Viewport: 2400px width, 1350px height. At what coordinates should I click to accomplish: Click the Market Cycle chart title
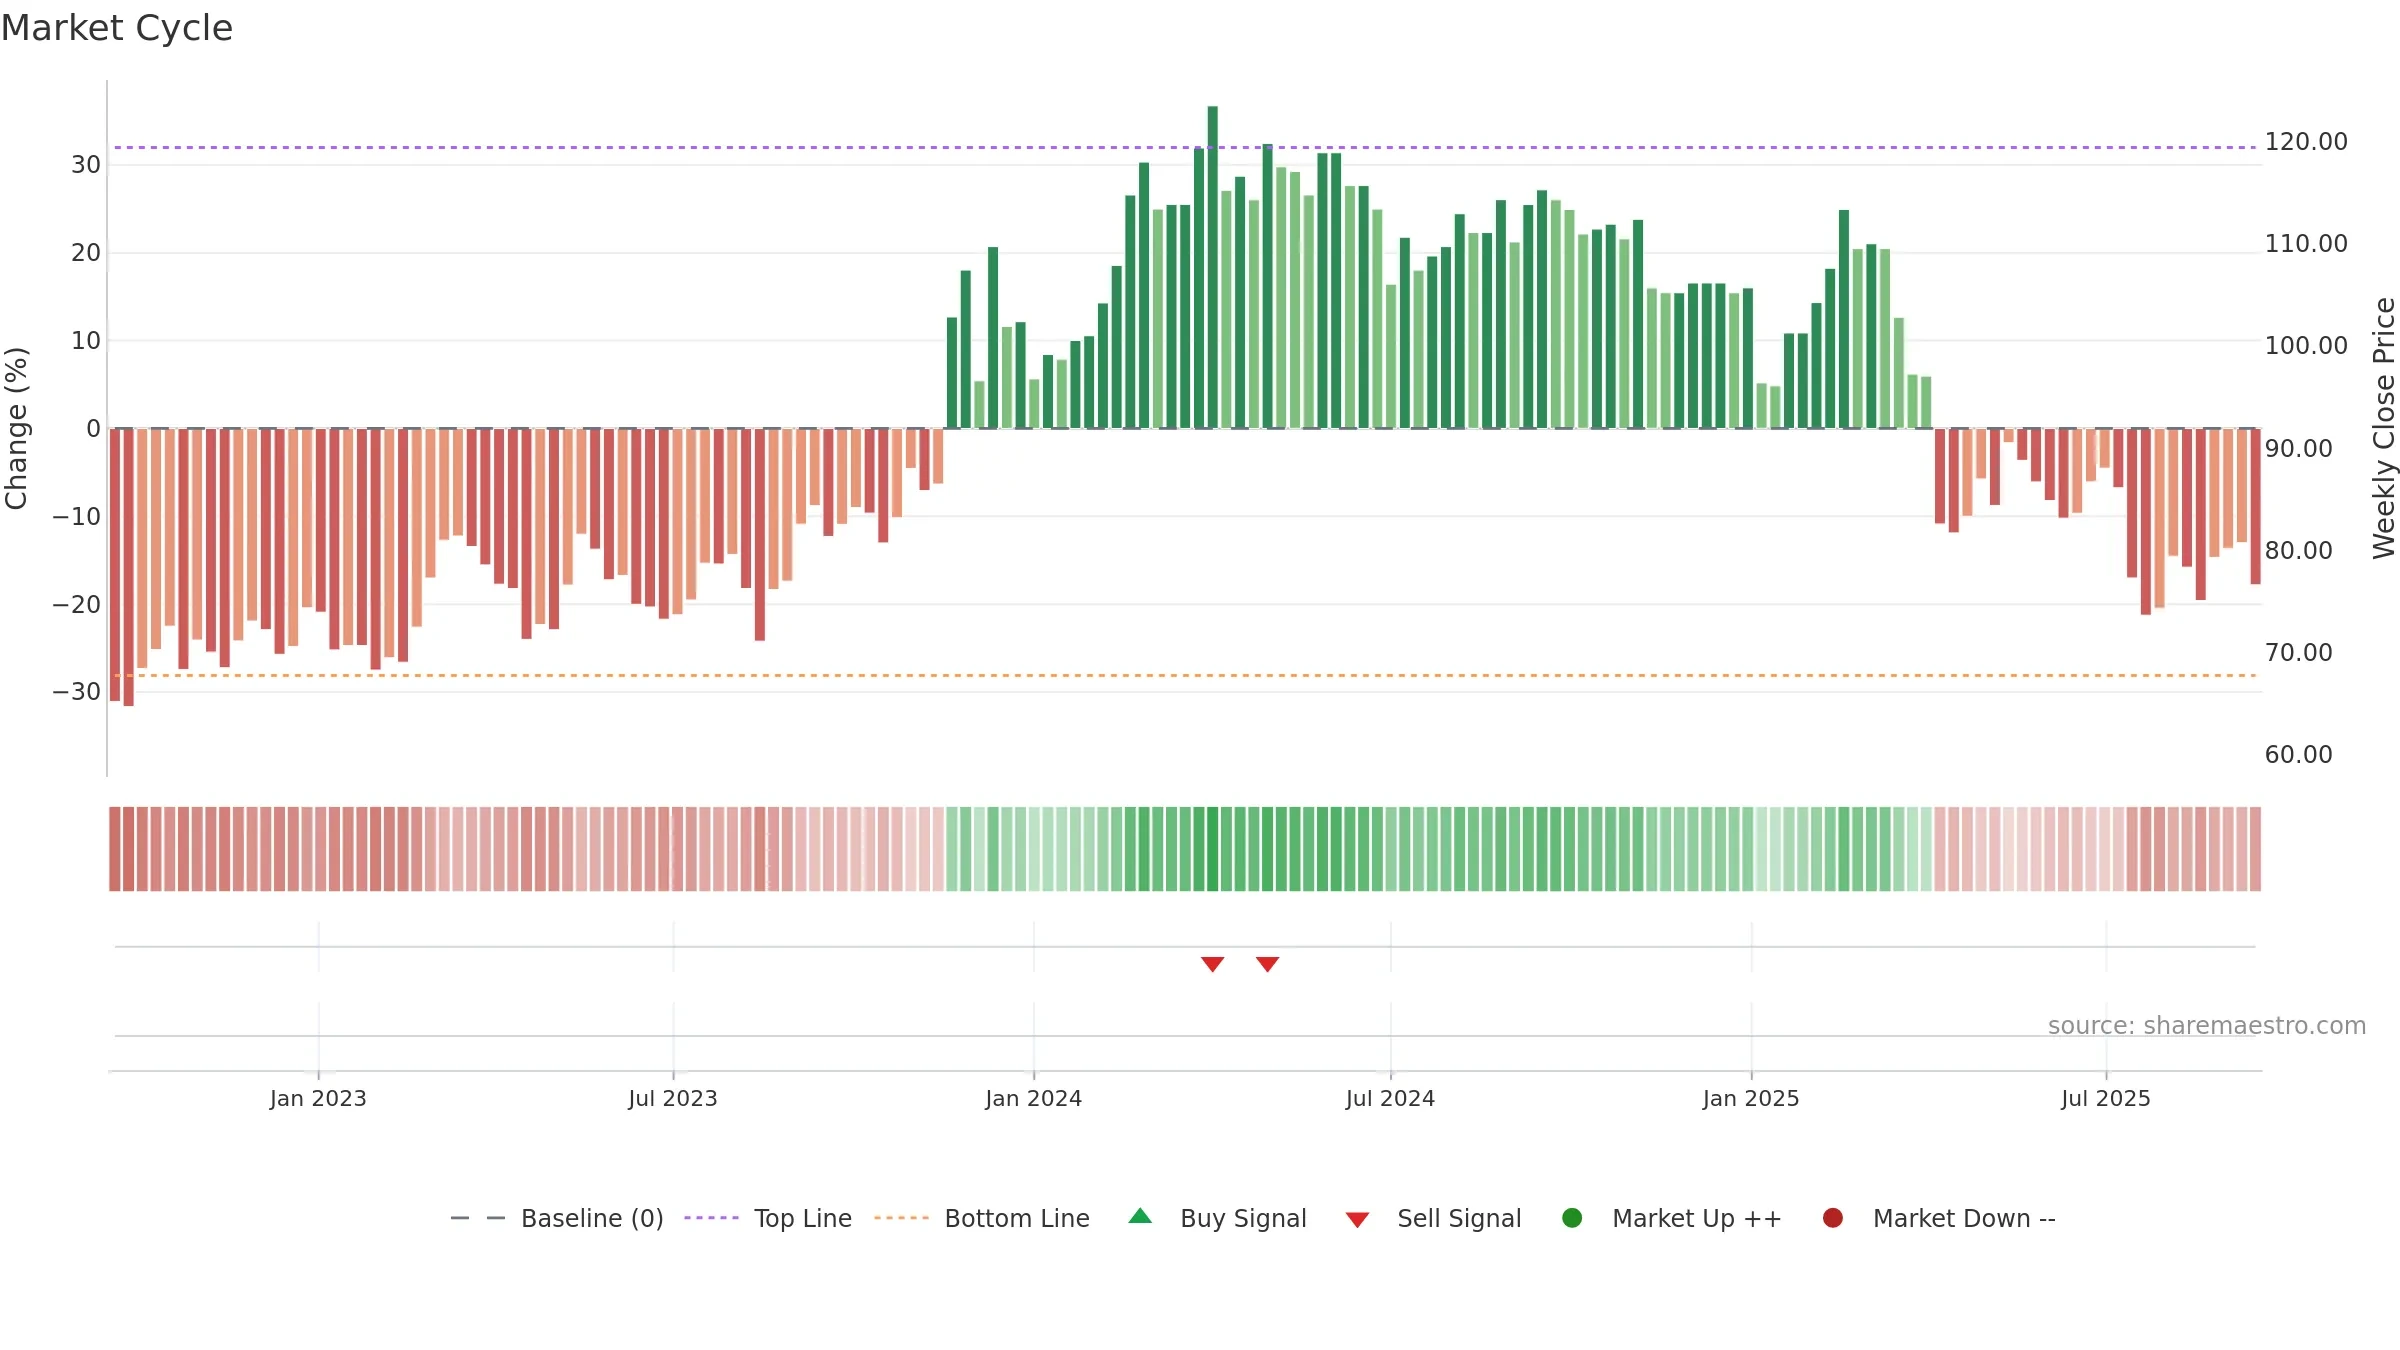click(117, 28)
